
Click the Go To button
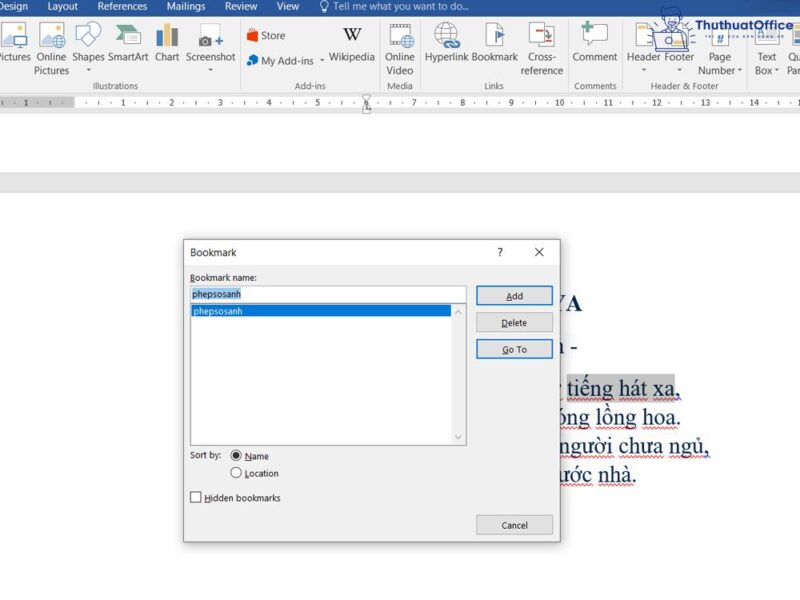pos(514,349)
